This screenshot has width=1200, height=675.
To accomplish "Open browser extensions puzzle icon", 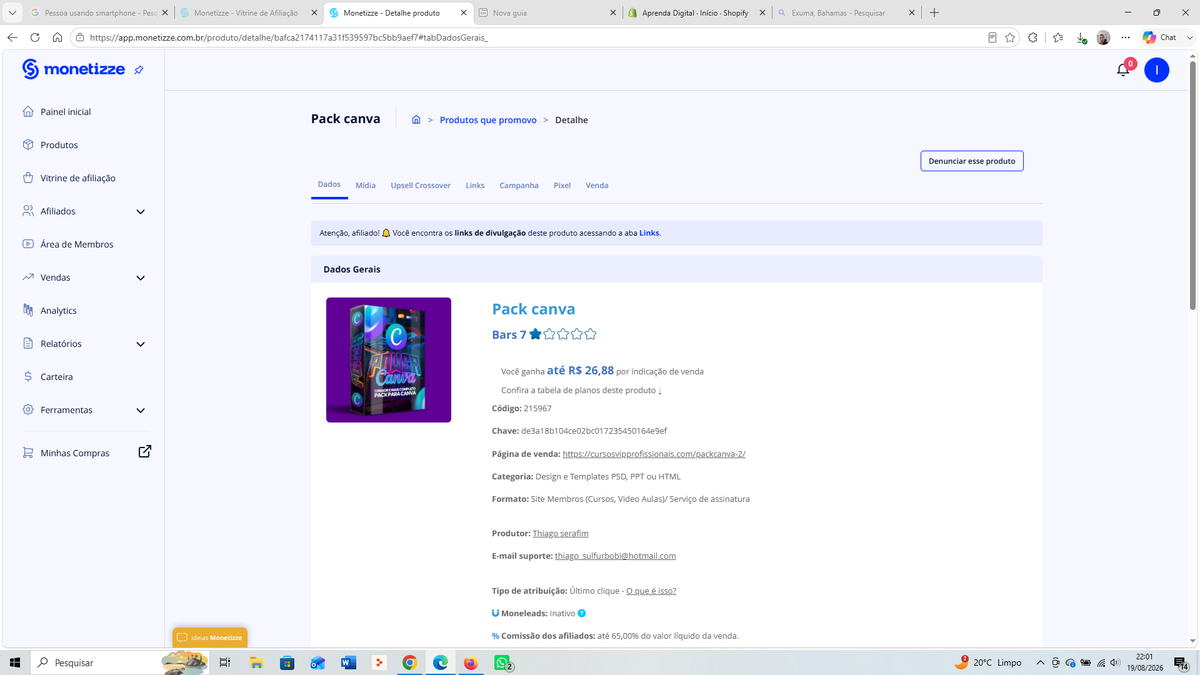I will [x=1033, y=37].
